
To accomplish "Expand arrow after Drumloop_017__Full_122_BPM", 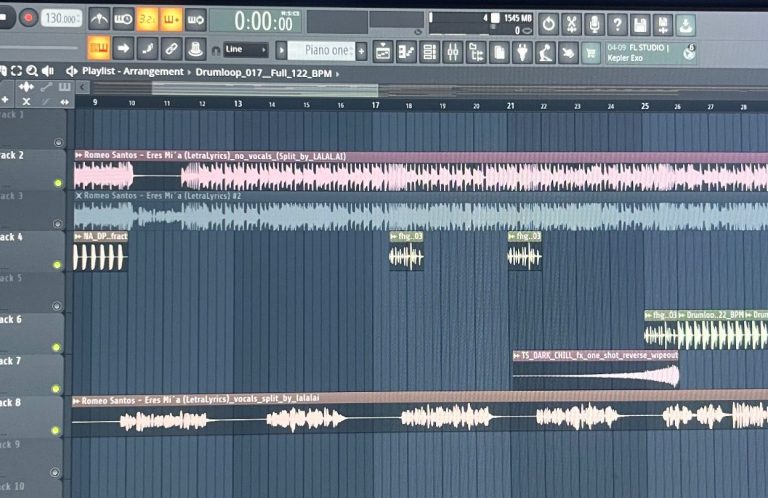I will point(337,74).
